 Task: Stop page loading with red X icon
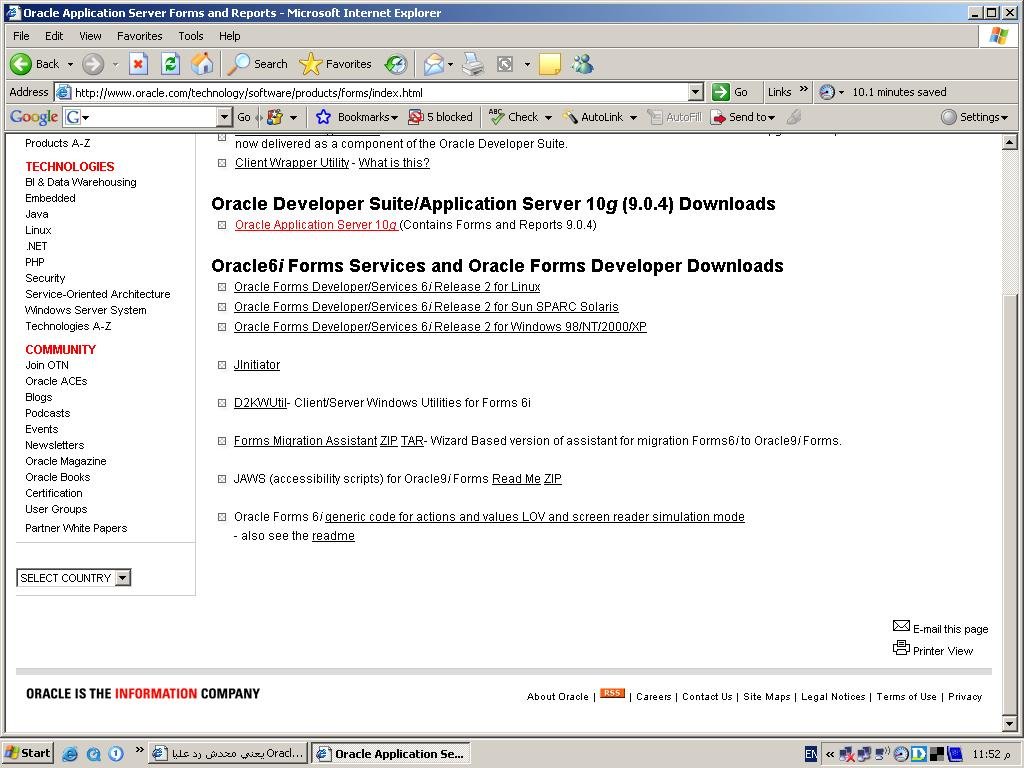[x=138, y=64]
